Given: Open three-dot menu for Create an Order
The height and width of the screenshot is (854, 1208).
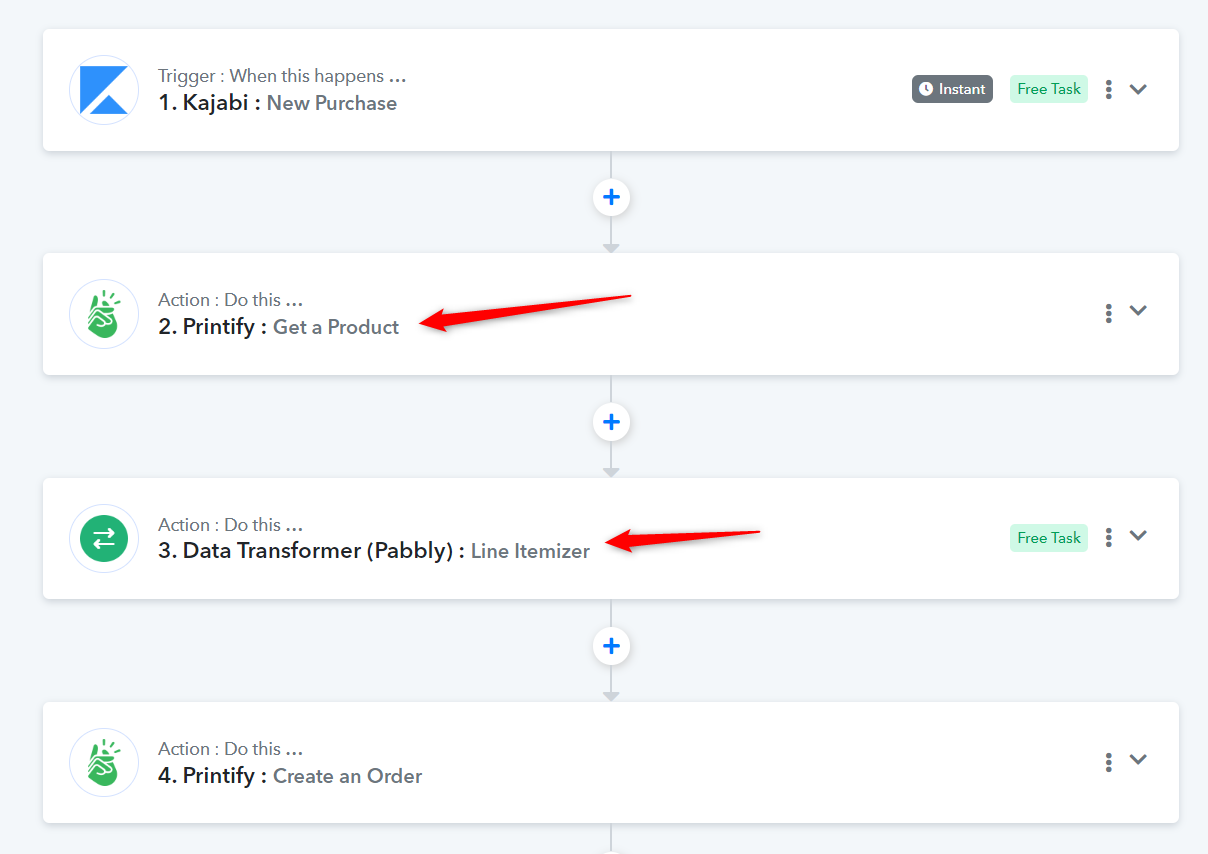Looking at the screenshot, I should coord(1108,762).
